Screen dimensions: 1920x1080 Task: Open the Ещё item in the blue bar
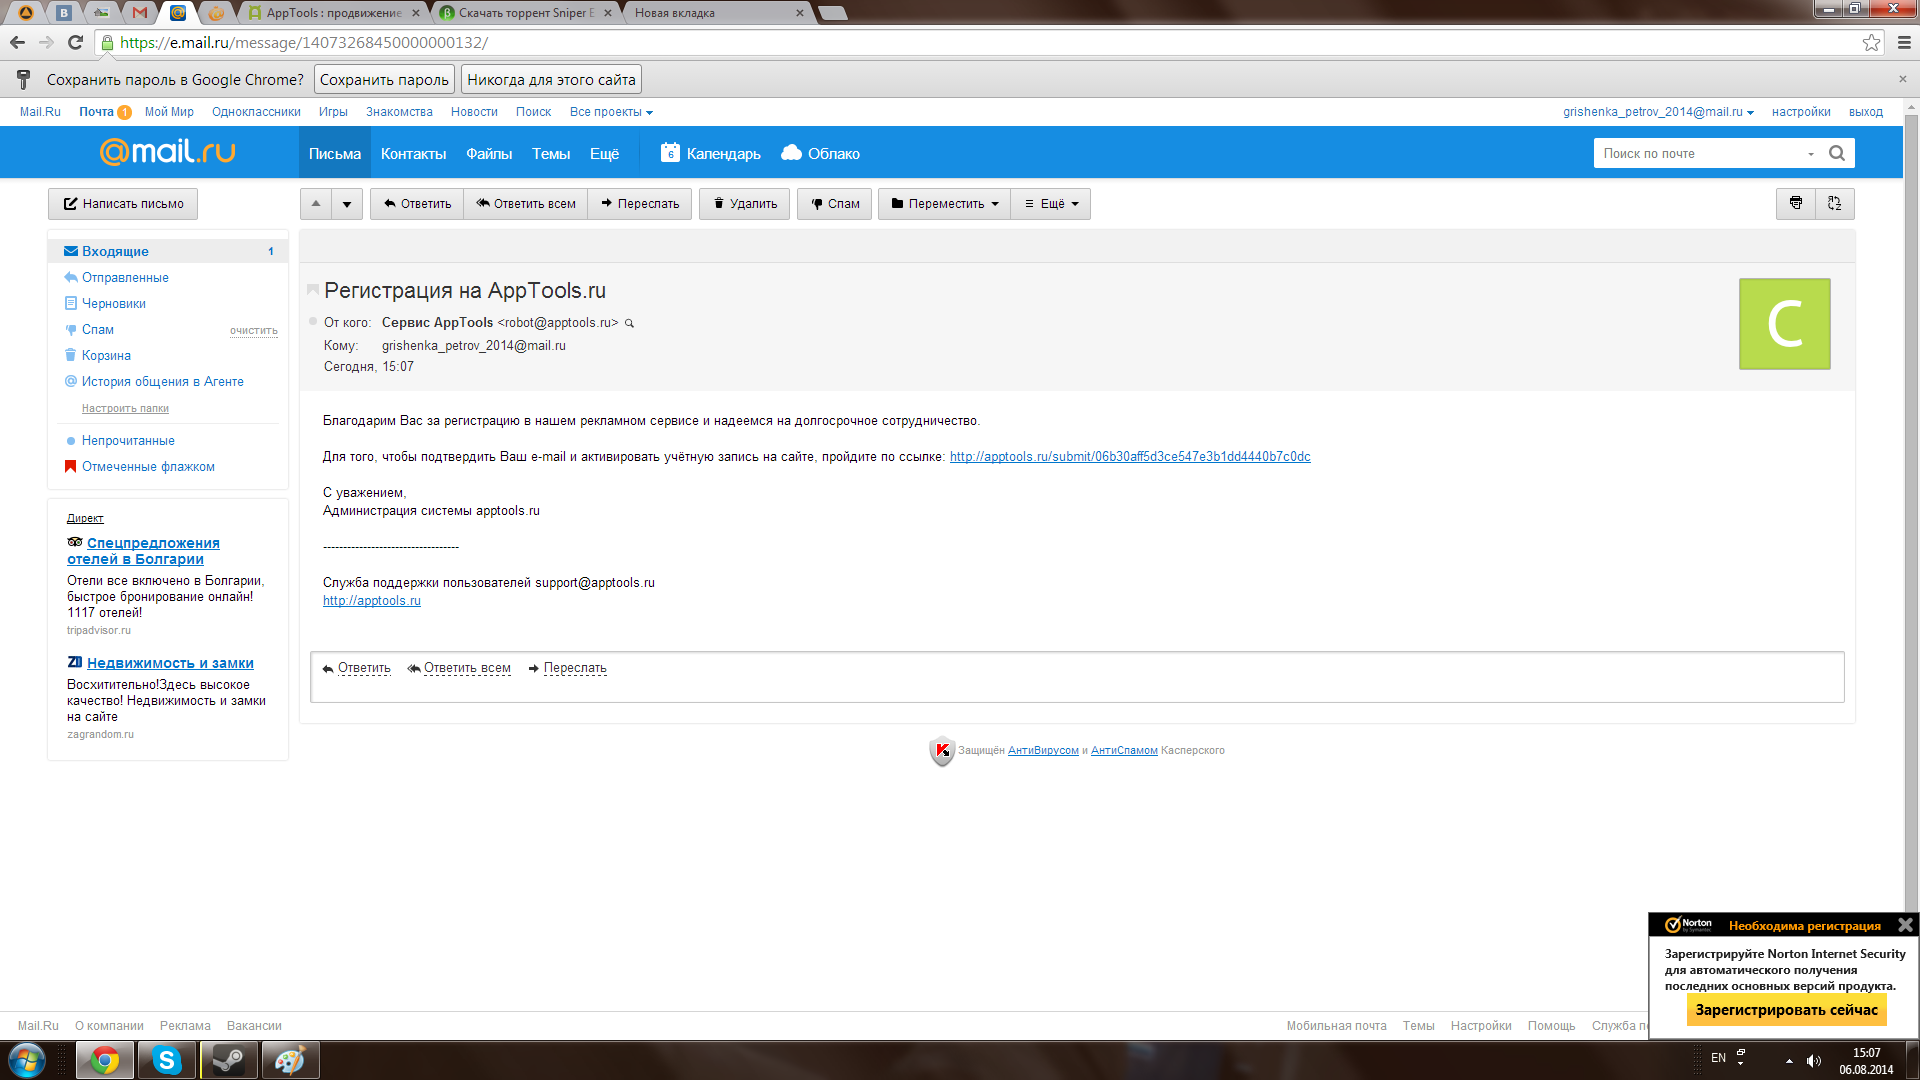coord(604,153)
